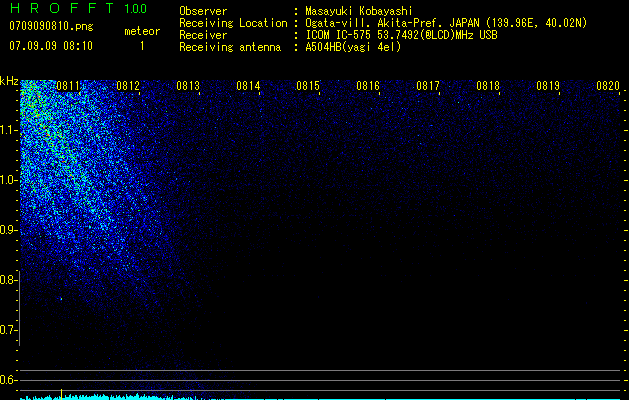
Task: Click the 0.9 kHz axis label
Action: [x=8, y=230]
